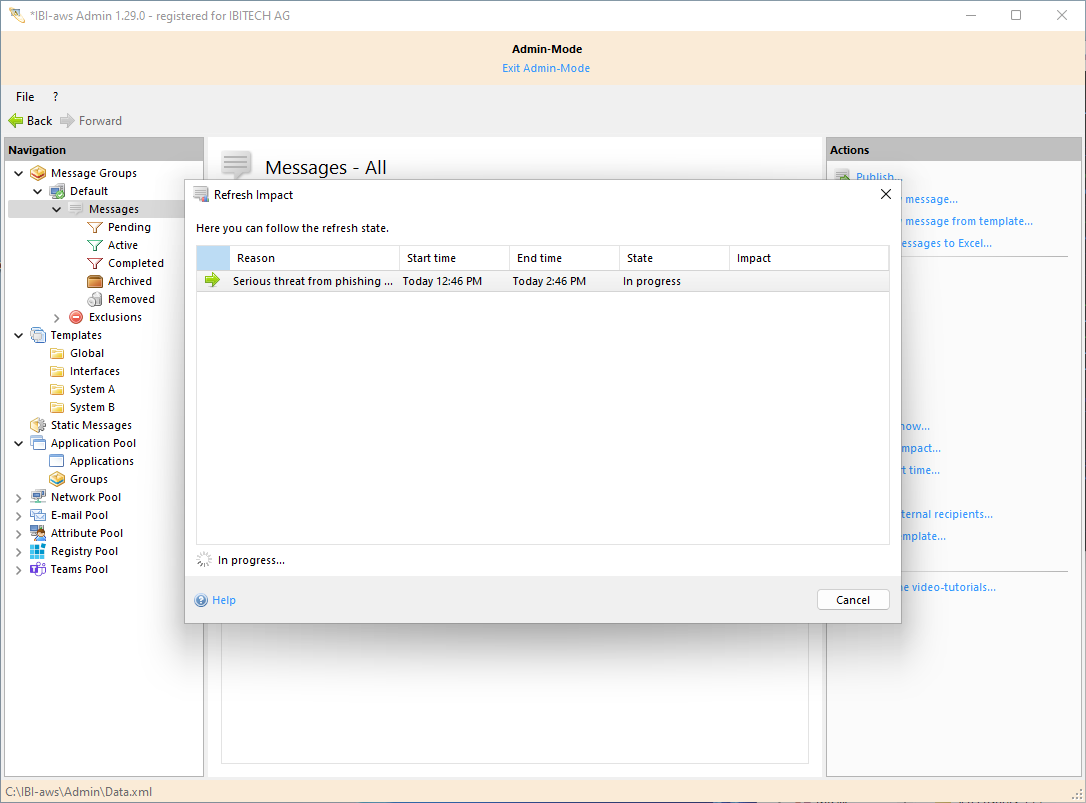The width and height of the screenshot is (1086, 803).
Task: Expand the Exclusions tree node
Action: click(57, 317)
